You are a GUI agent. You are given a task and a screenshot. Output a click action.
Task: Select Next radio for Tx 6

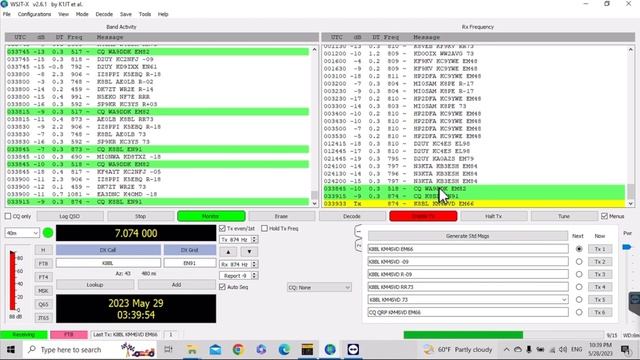(579, 312)
